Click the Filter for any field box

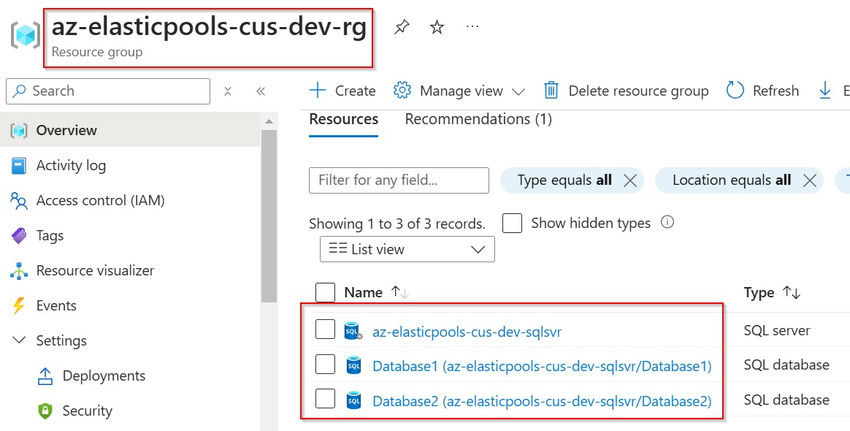click(399, 181)
